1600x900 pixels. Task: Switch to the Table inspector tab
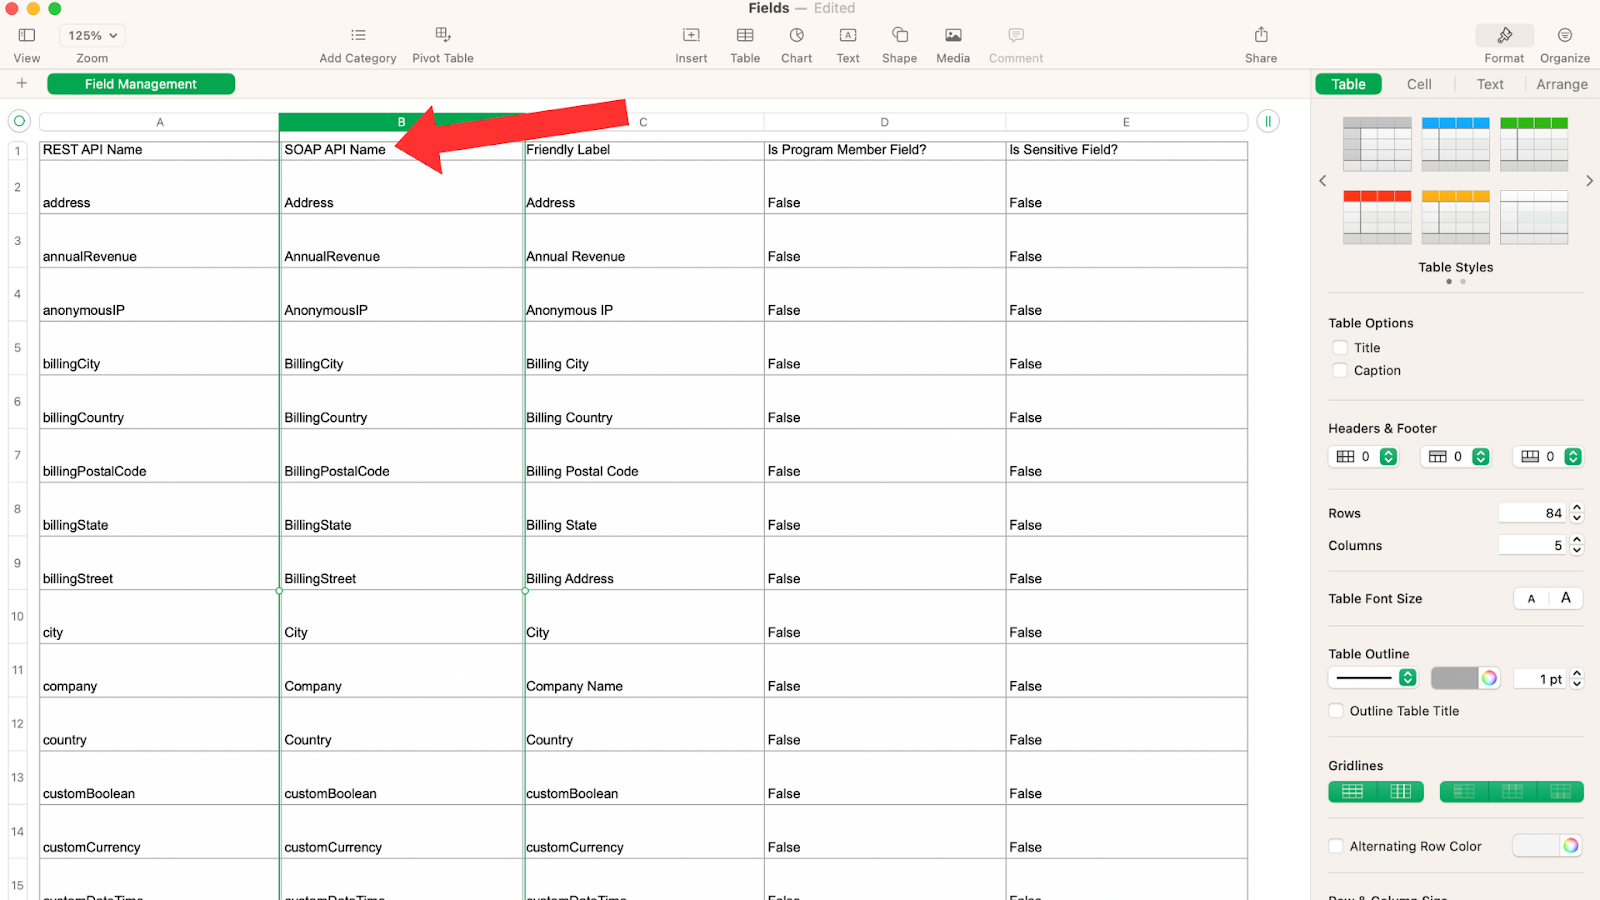1348,84
